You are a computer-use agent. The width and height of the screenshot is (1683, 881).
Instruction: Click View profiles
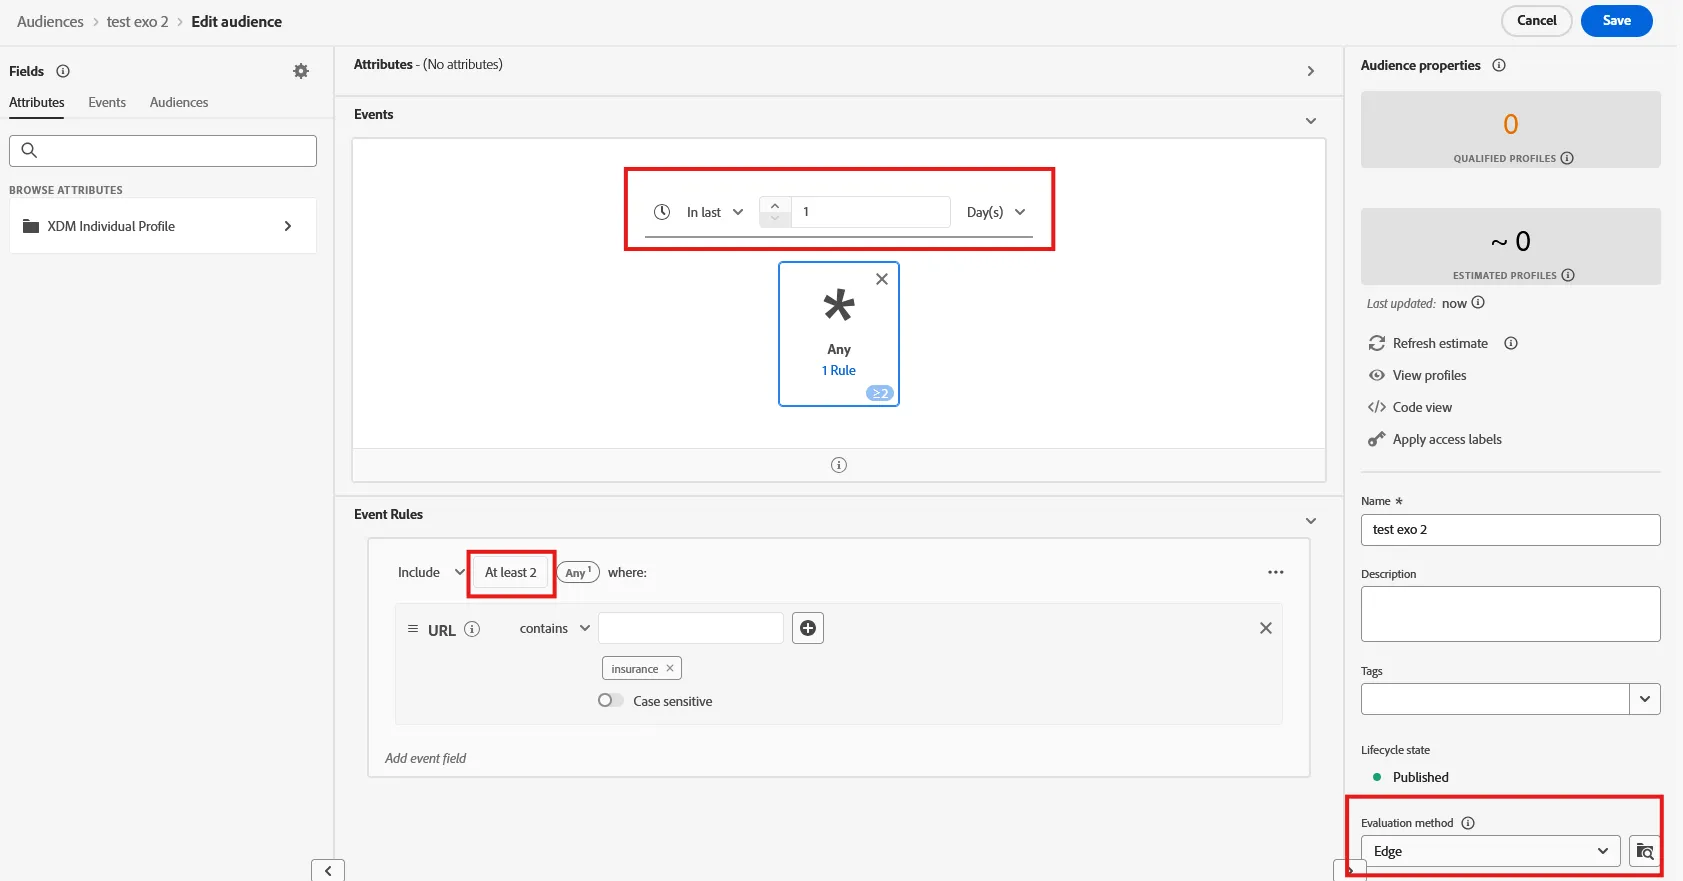1429,375
